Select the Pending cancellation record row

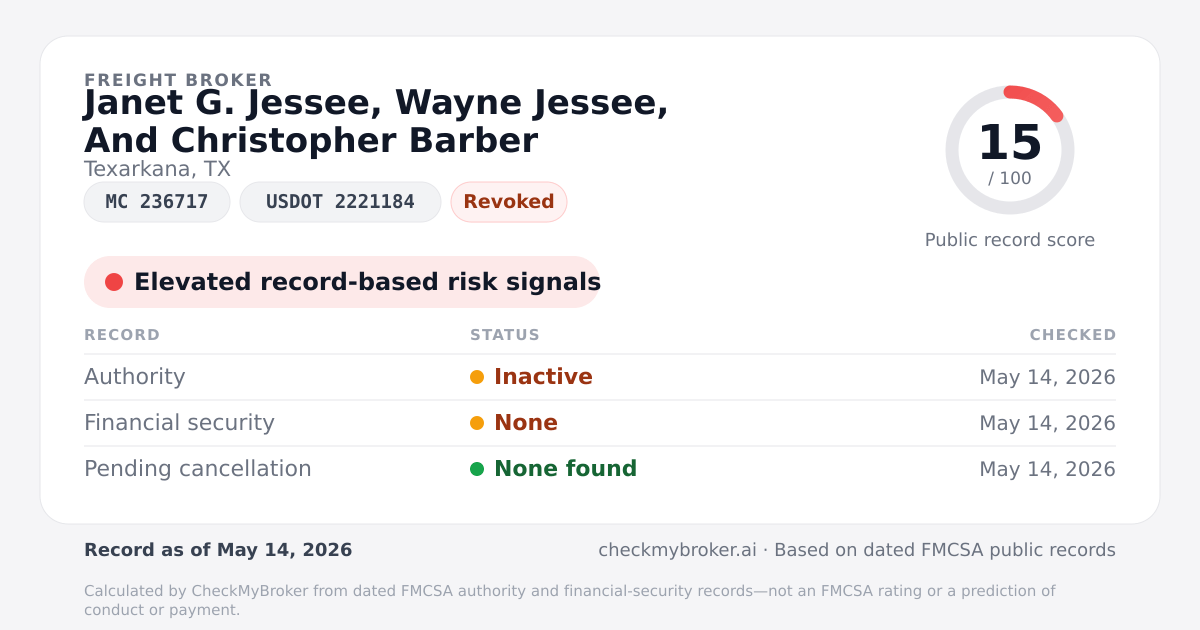pos(600,469)
